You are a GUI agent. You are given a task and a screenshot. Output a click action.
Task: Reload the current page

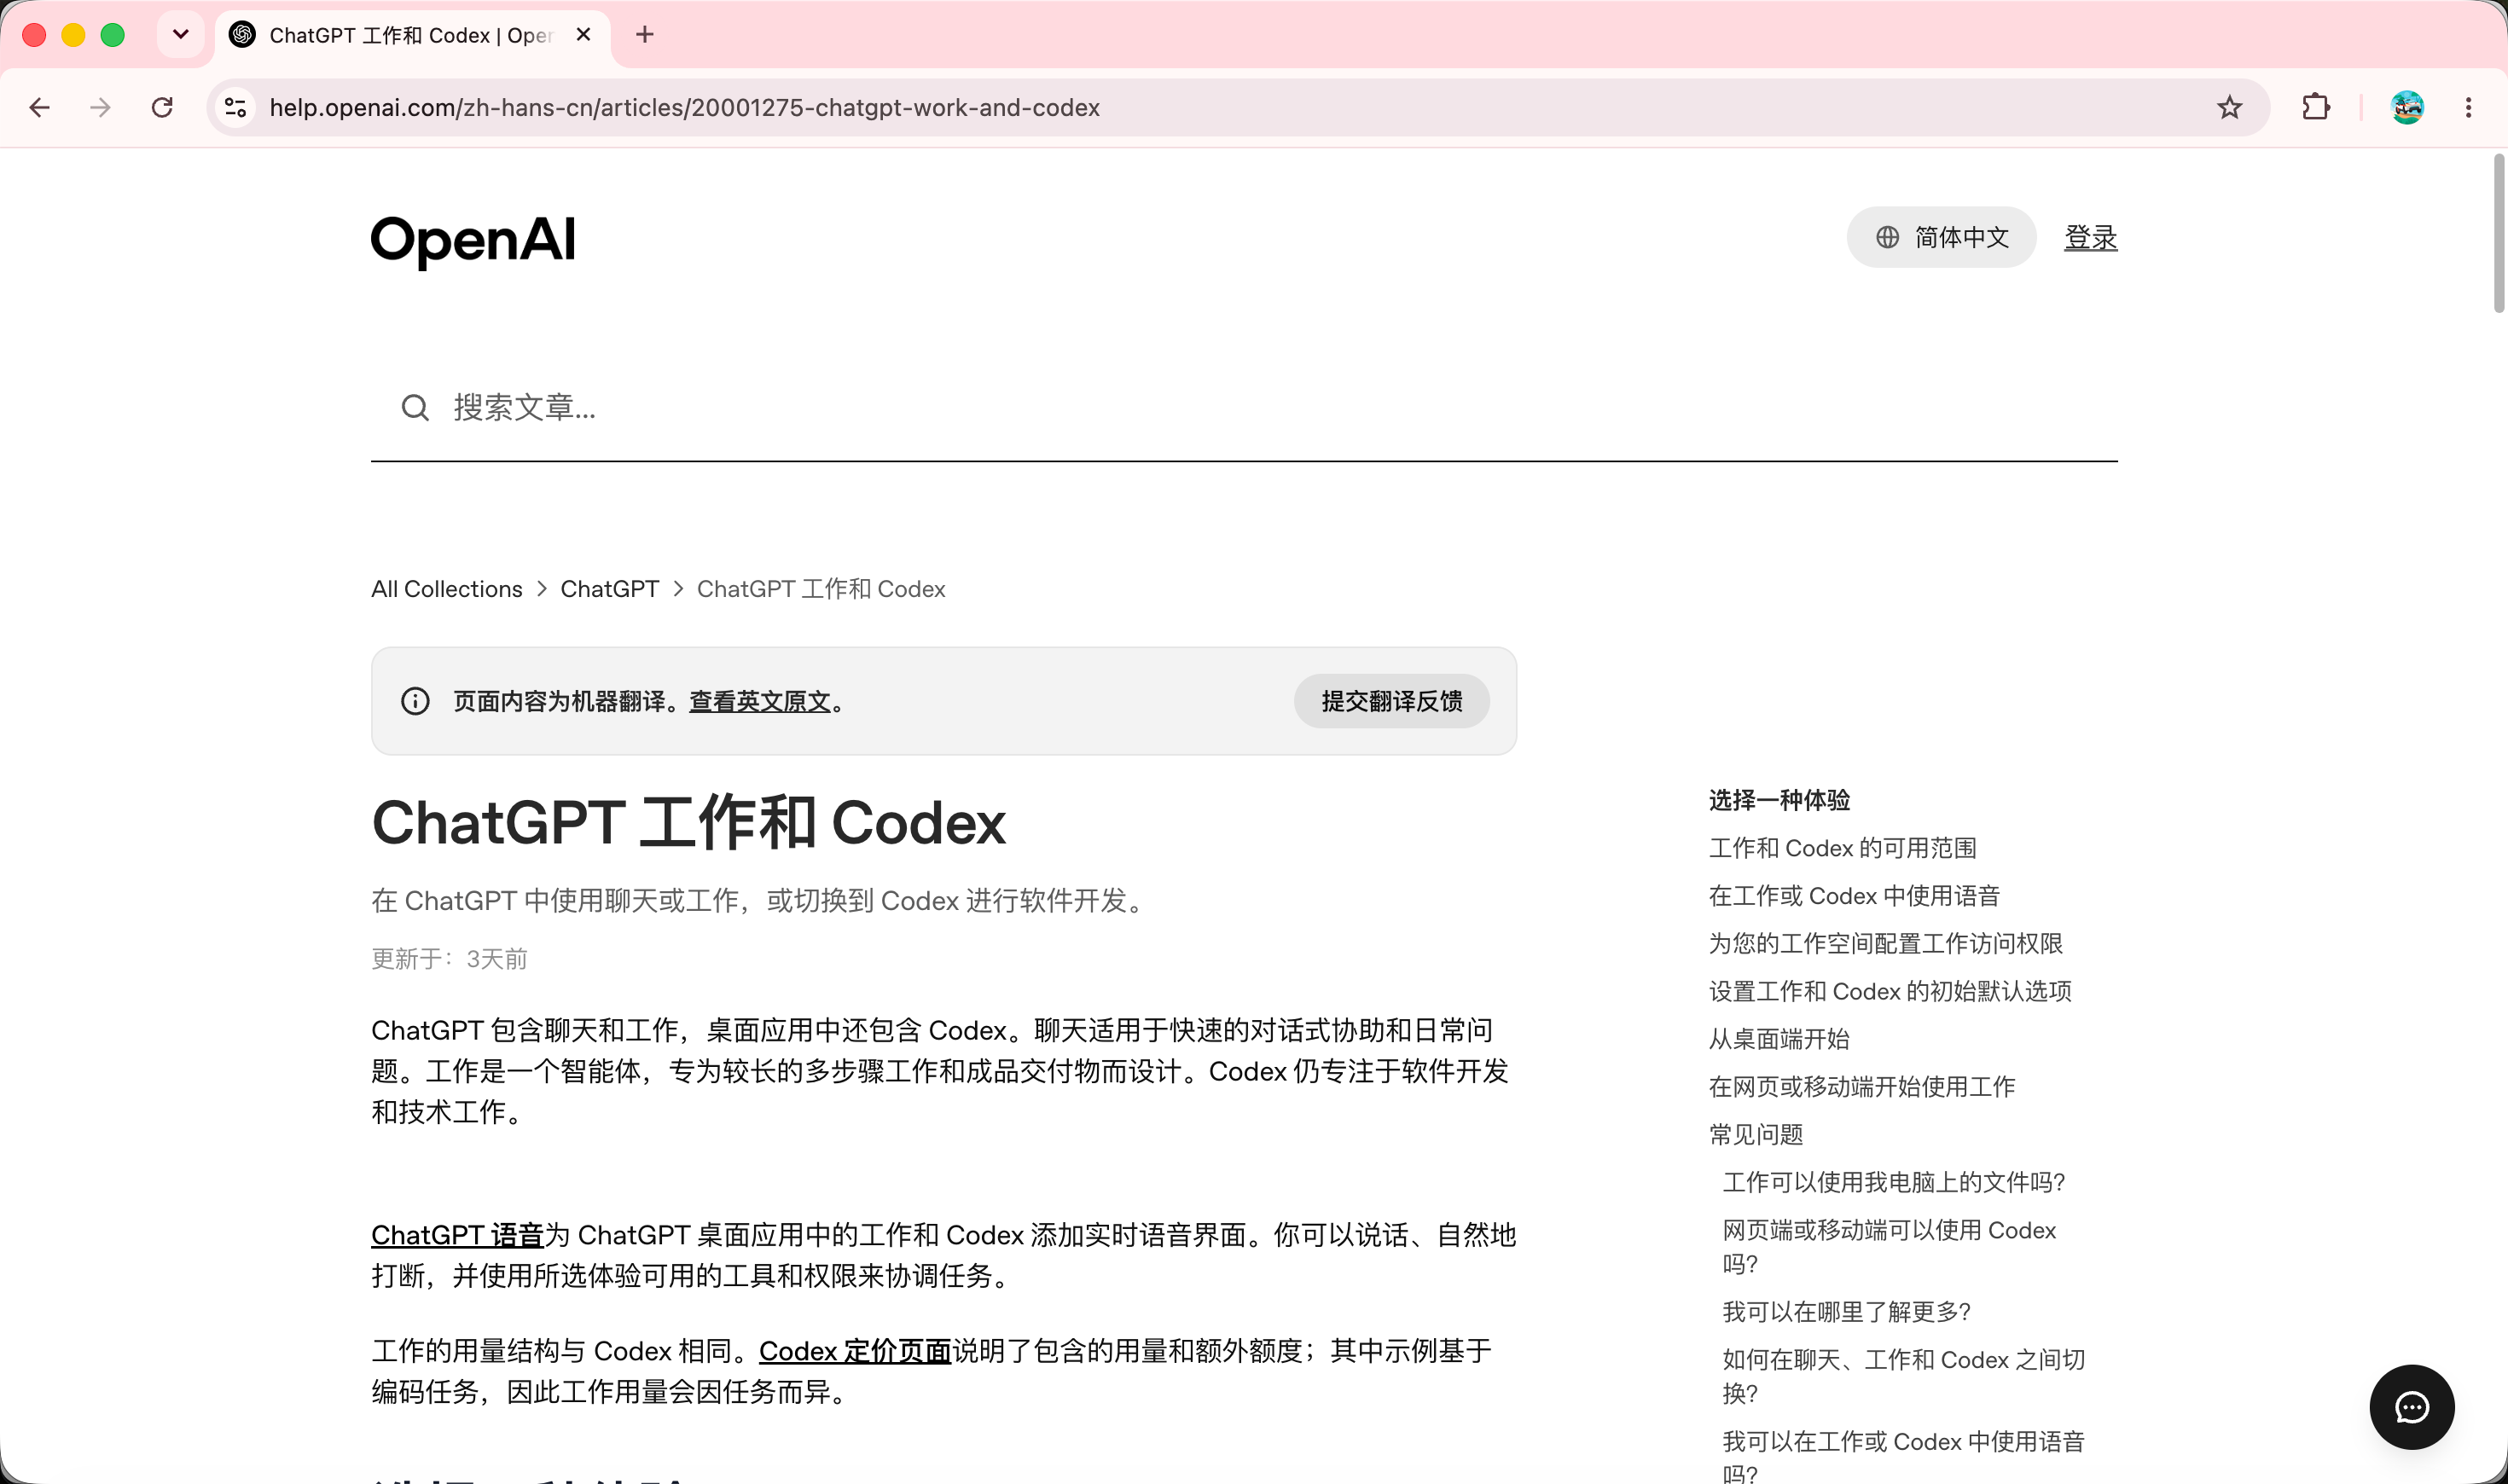tap(162, 108)
